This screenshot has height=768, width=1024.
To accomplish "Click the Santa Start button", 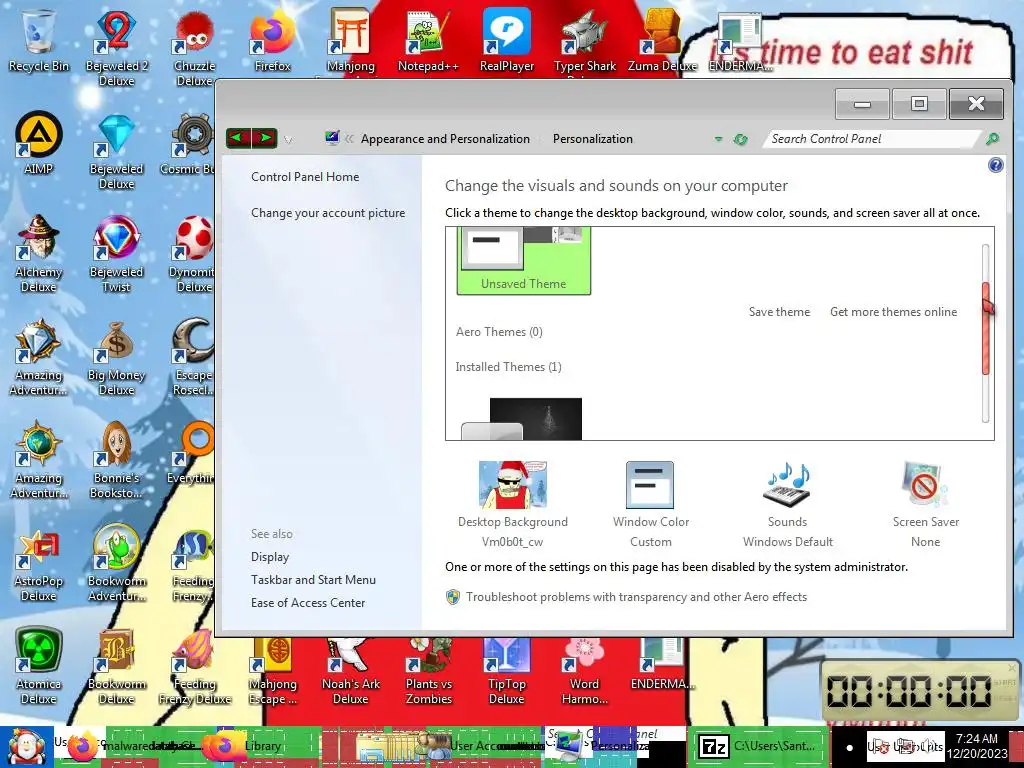I will [26, 746].
